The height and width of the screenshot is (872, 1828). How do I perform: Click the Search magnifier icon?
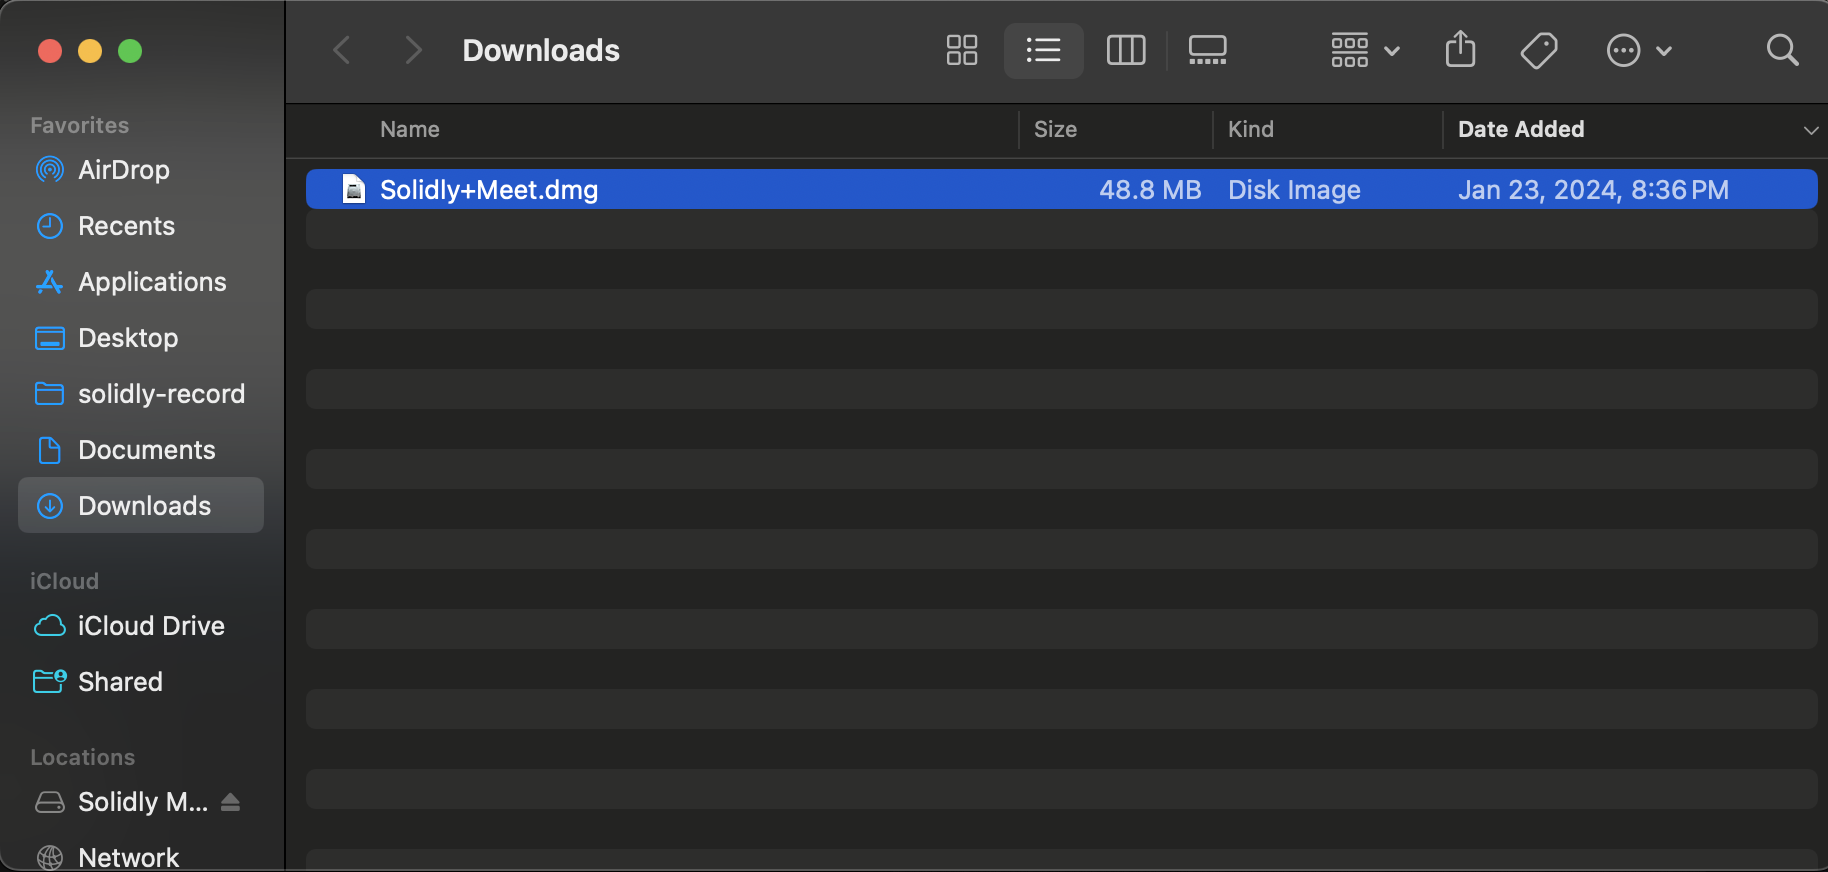tap(1782, 50)
